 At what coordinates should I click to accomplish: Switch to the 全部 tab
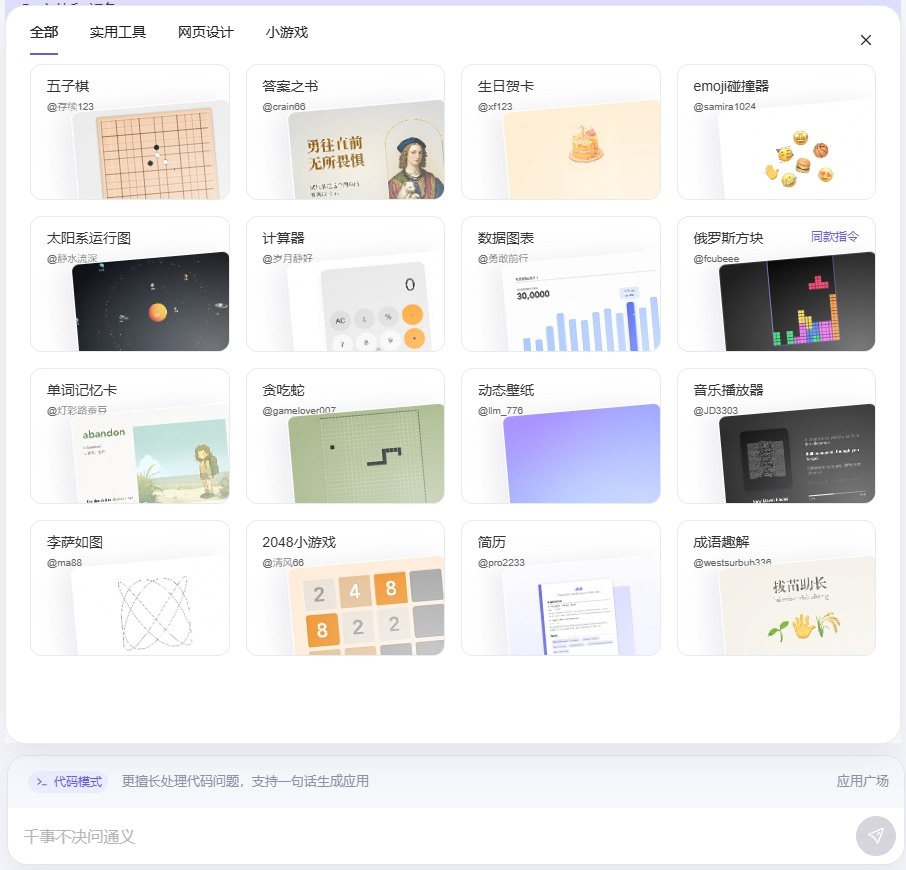tap(44, 32)
